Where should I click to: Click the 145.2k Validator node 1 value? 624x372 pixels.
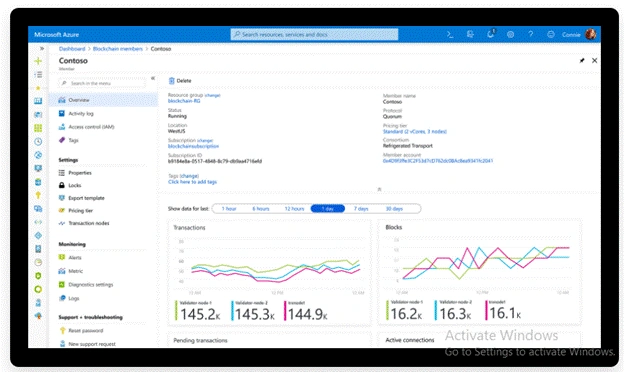click(200, 314)
